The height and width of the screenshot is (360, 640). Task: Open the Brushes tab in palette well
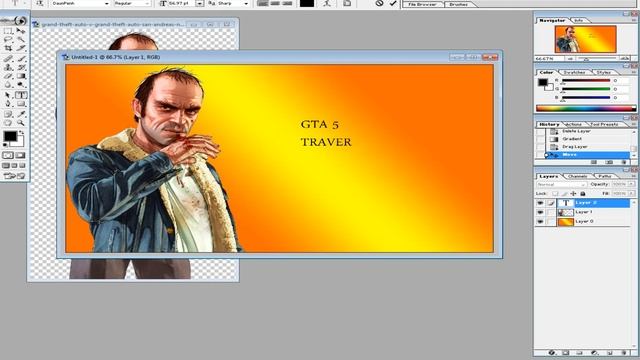(458, 4)
